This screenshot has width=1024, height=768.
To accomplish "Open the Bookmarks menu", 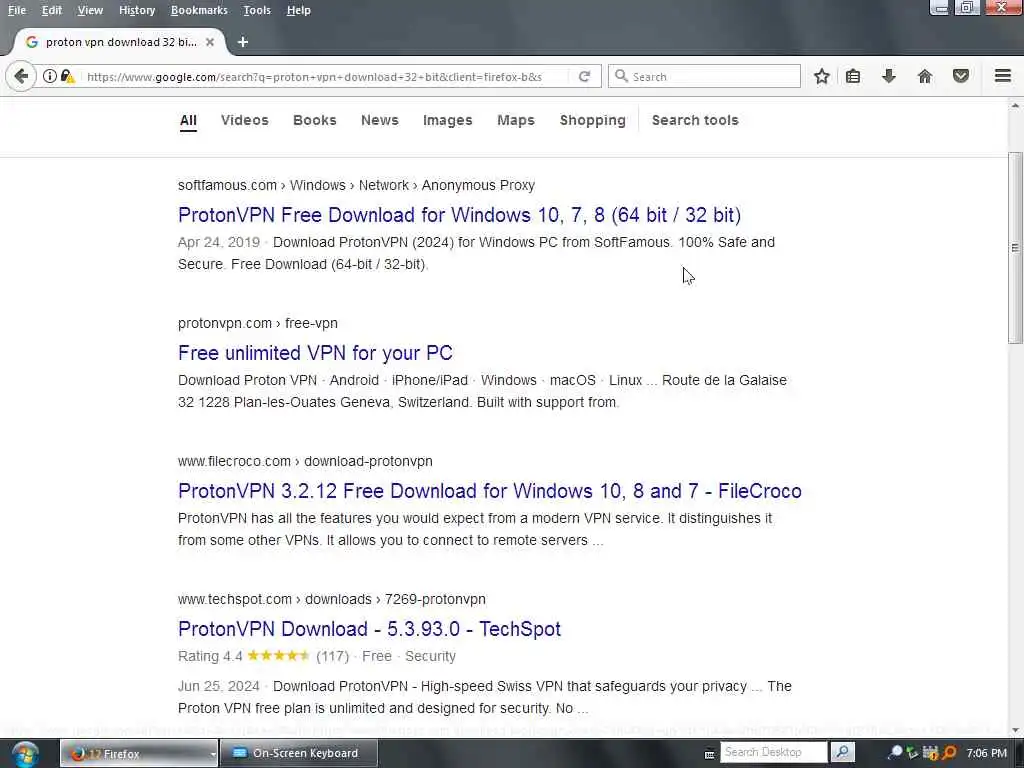I will [x=199, y=10].
